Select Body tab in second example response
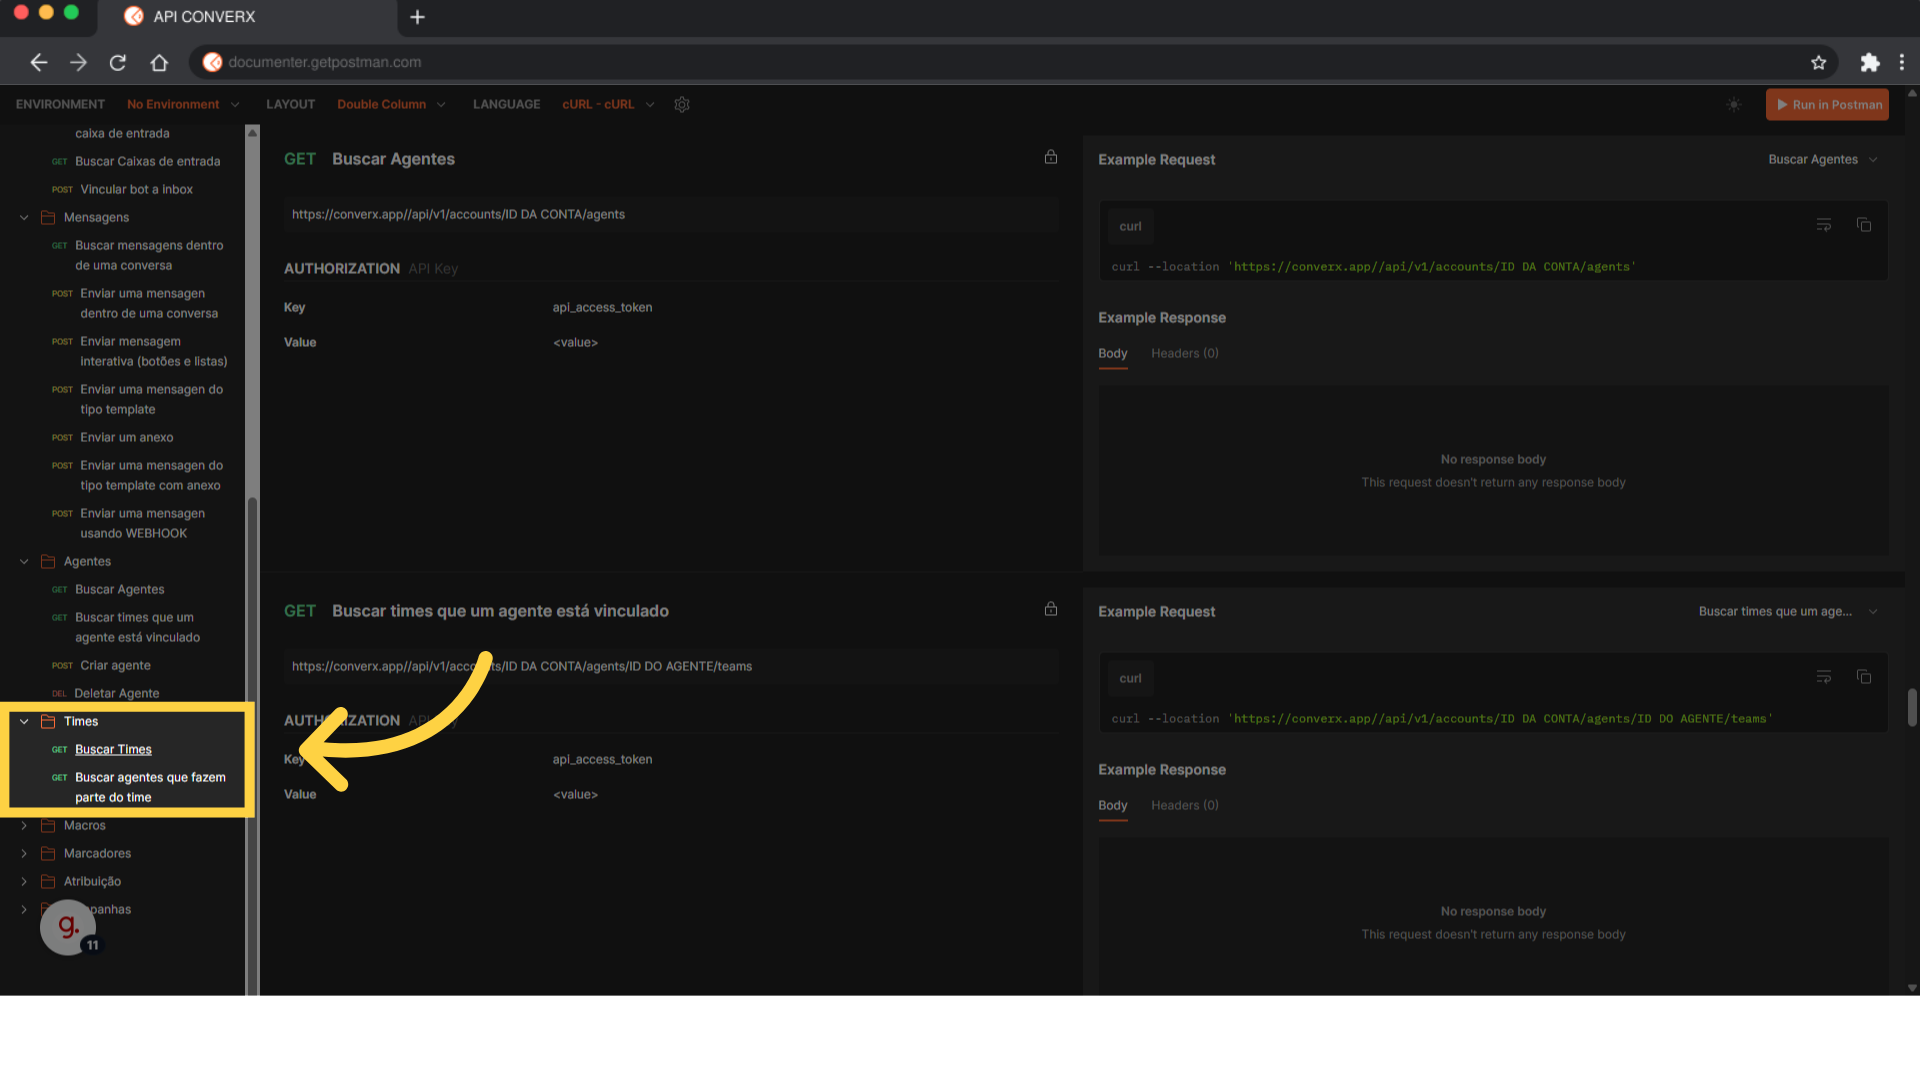 click(1112, 805)
